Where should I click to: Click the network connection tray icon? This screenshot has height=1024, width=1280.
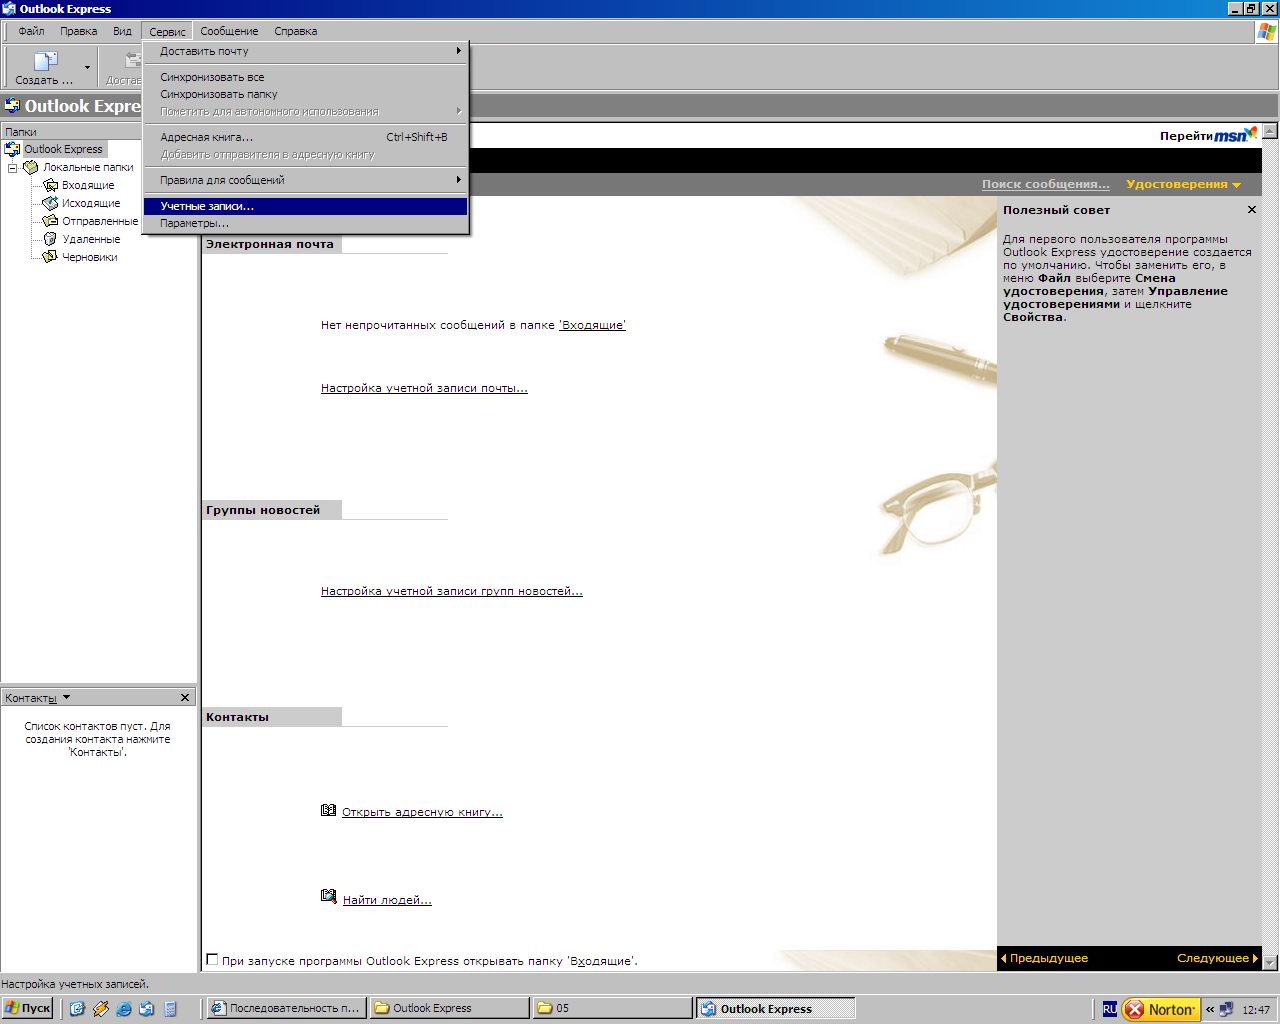click(x=1226, y=1010)
